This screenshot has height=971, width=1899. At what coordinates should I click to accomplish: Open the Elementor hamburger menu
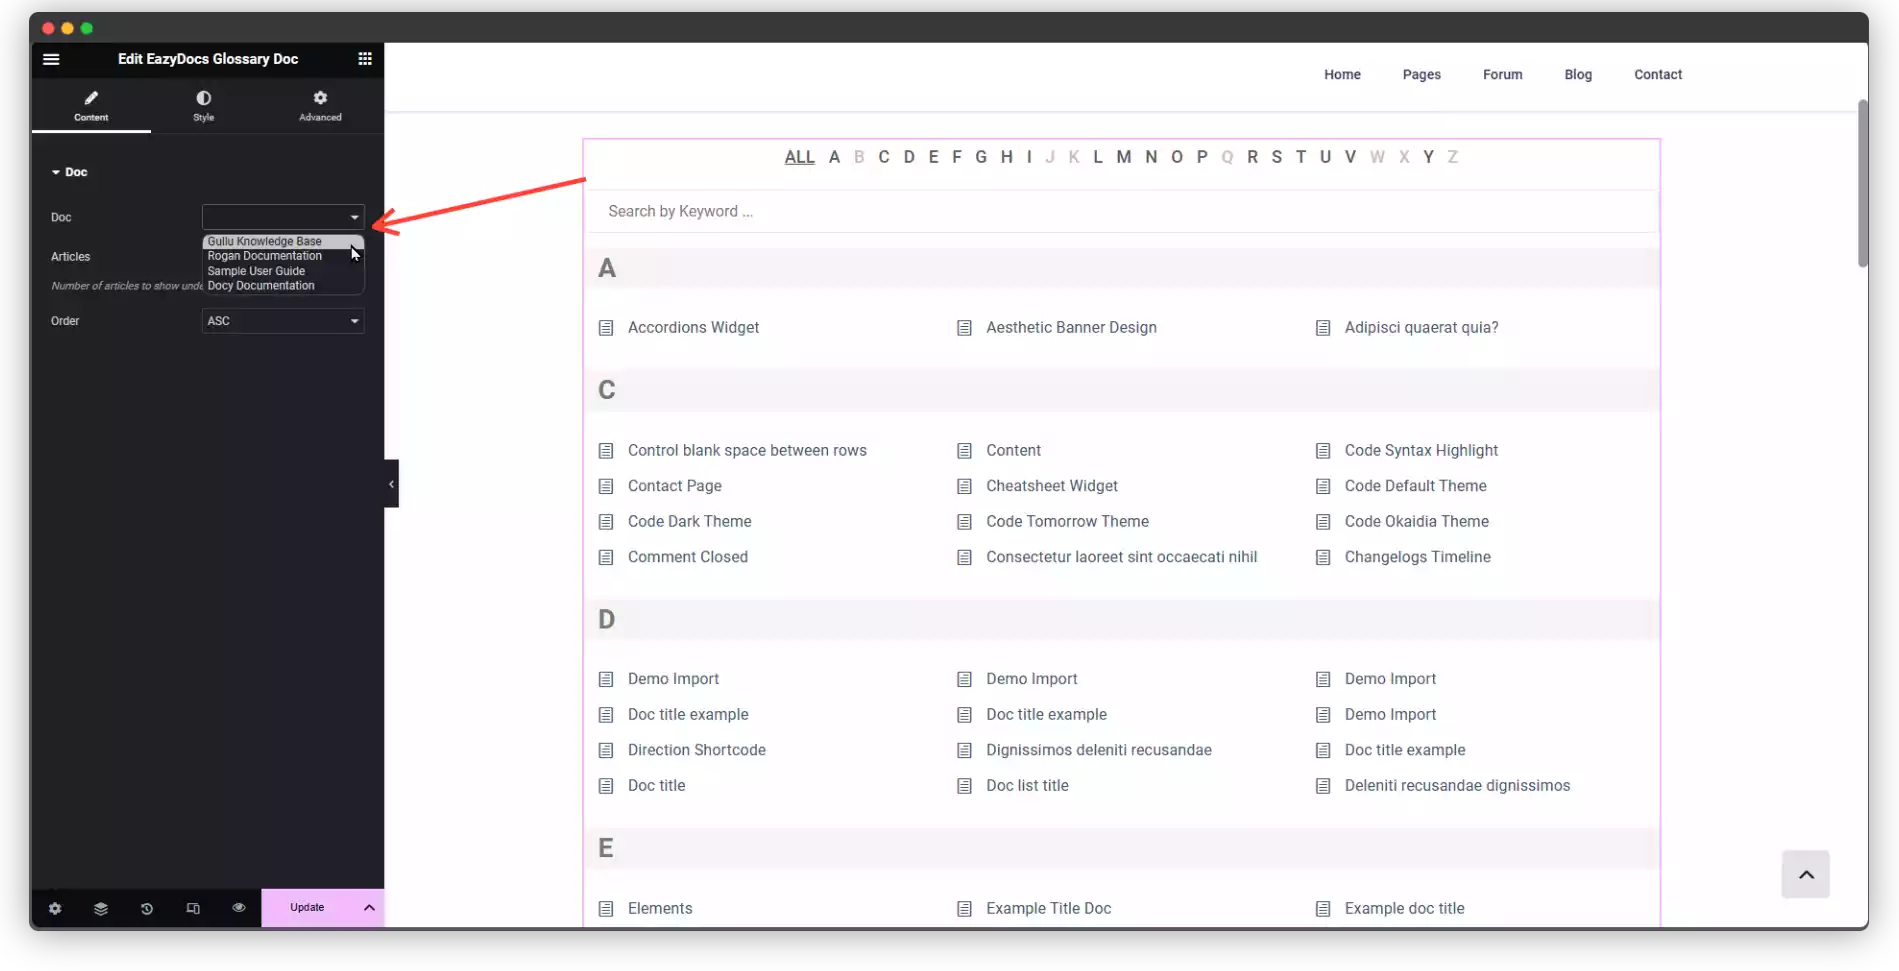click(51, 59)
